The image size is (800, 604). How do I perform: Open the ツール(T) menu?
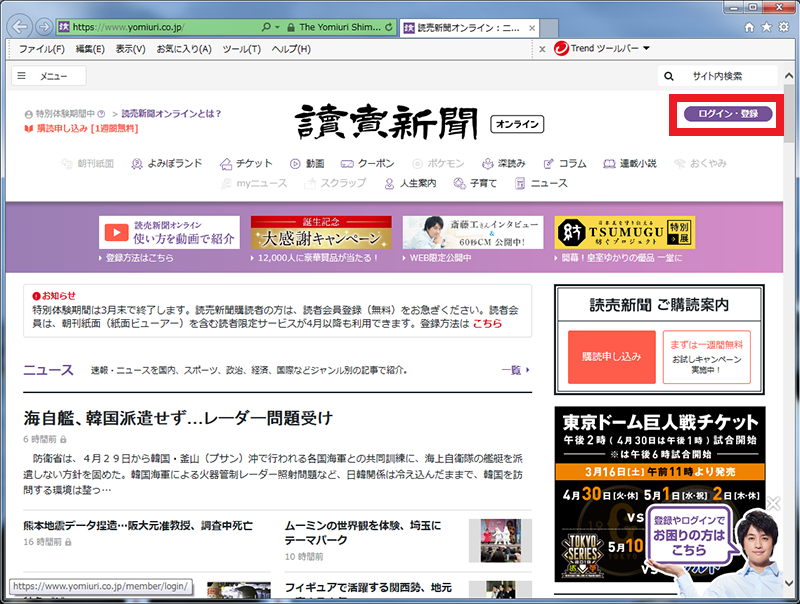tap(241, 49)
